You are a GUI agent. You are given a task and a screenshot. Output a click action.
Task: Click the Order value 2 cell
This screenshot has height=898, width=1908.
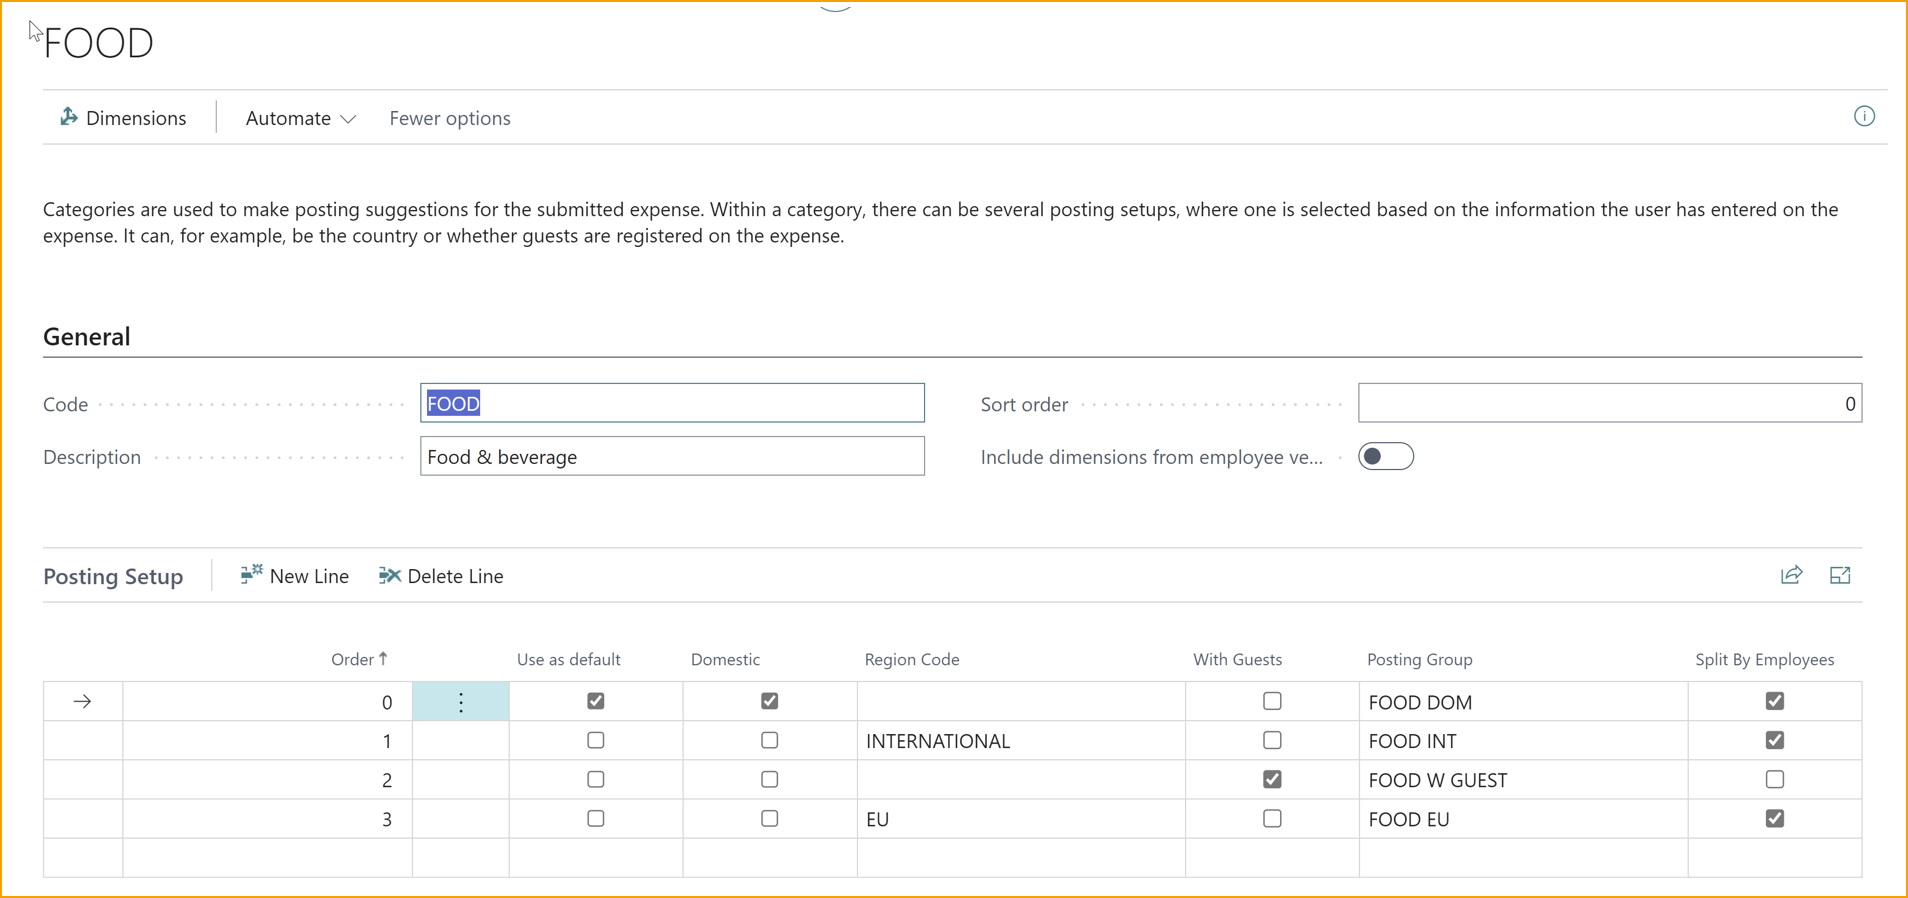click(x=267, y=780)
